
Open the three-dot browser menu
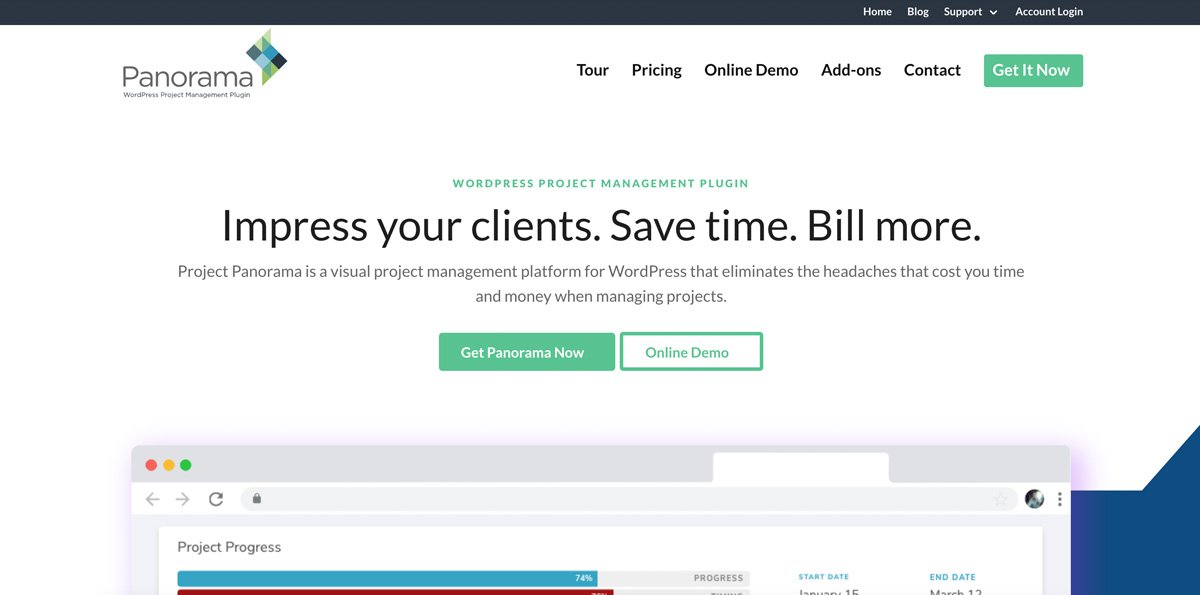[1059, 499]
